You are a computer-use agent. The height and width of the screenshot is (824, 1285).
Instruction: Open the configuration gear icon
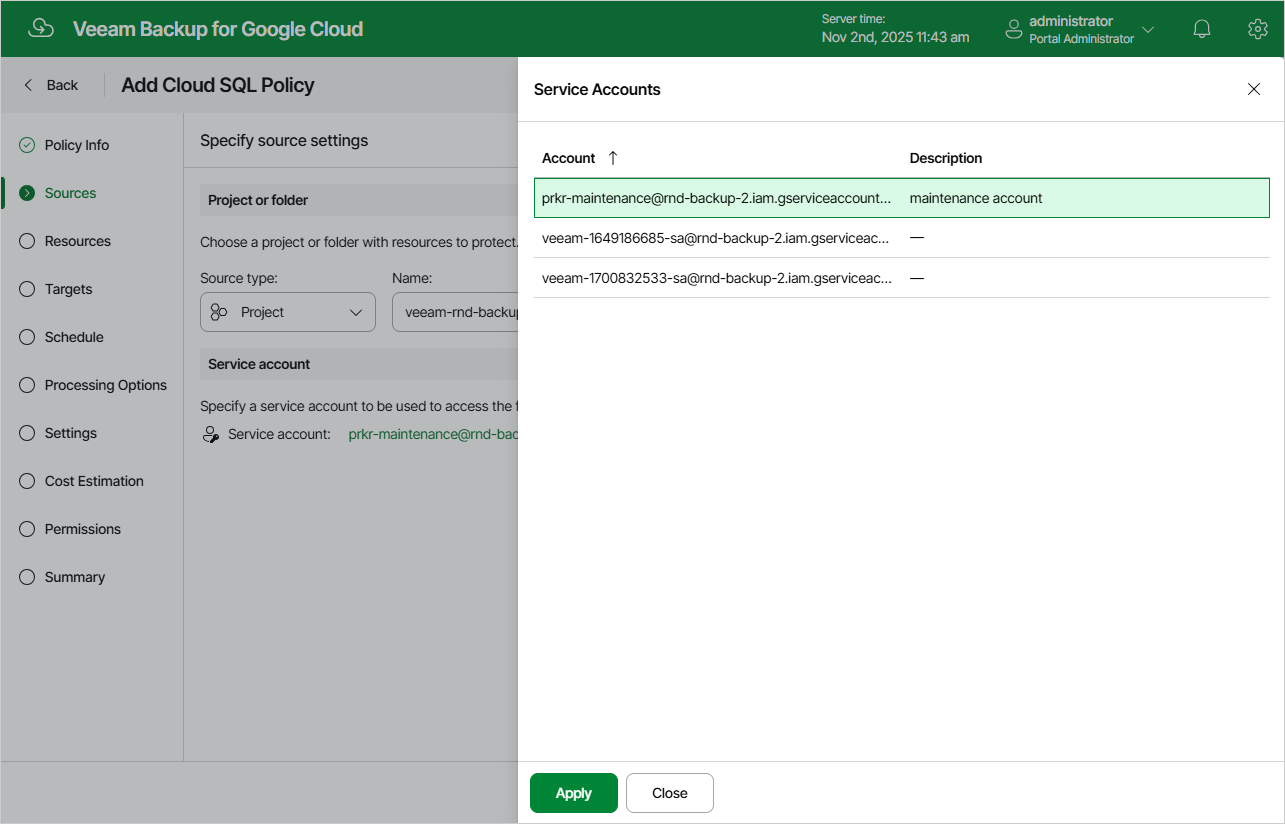[1258, 29]
